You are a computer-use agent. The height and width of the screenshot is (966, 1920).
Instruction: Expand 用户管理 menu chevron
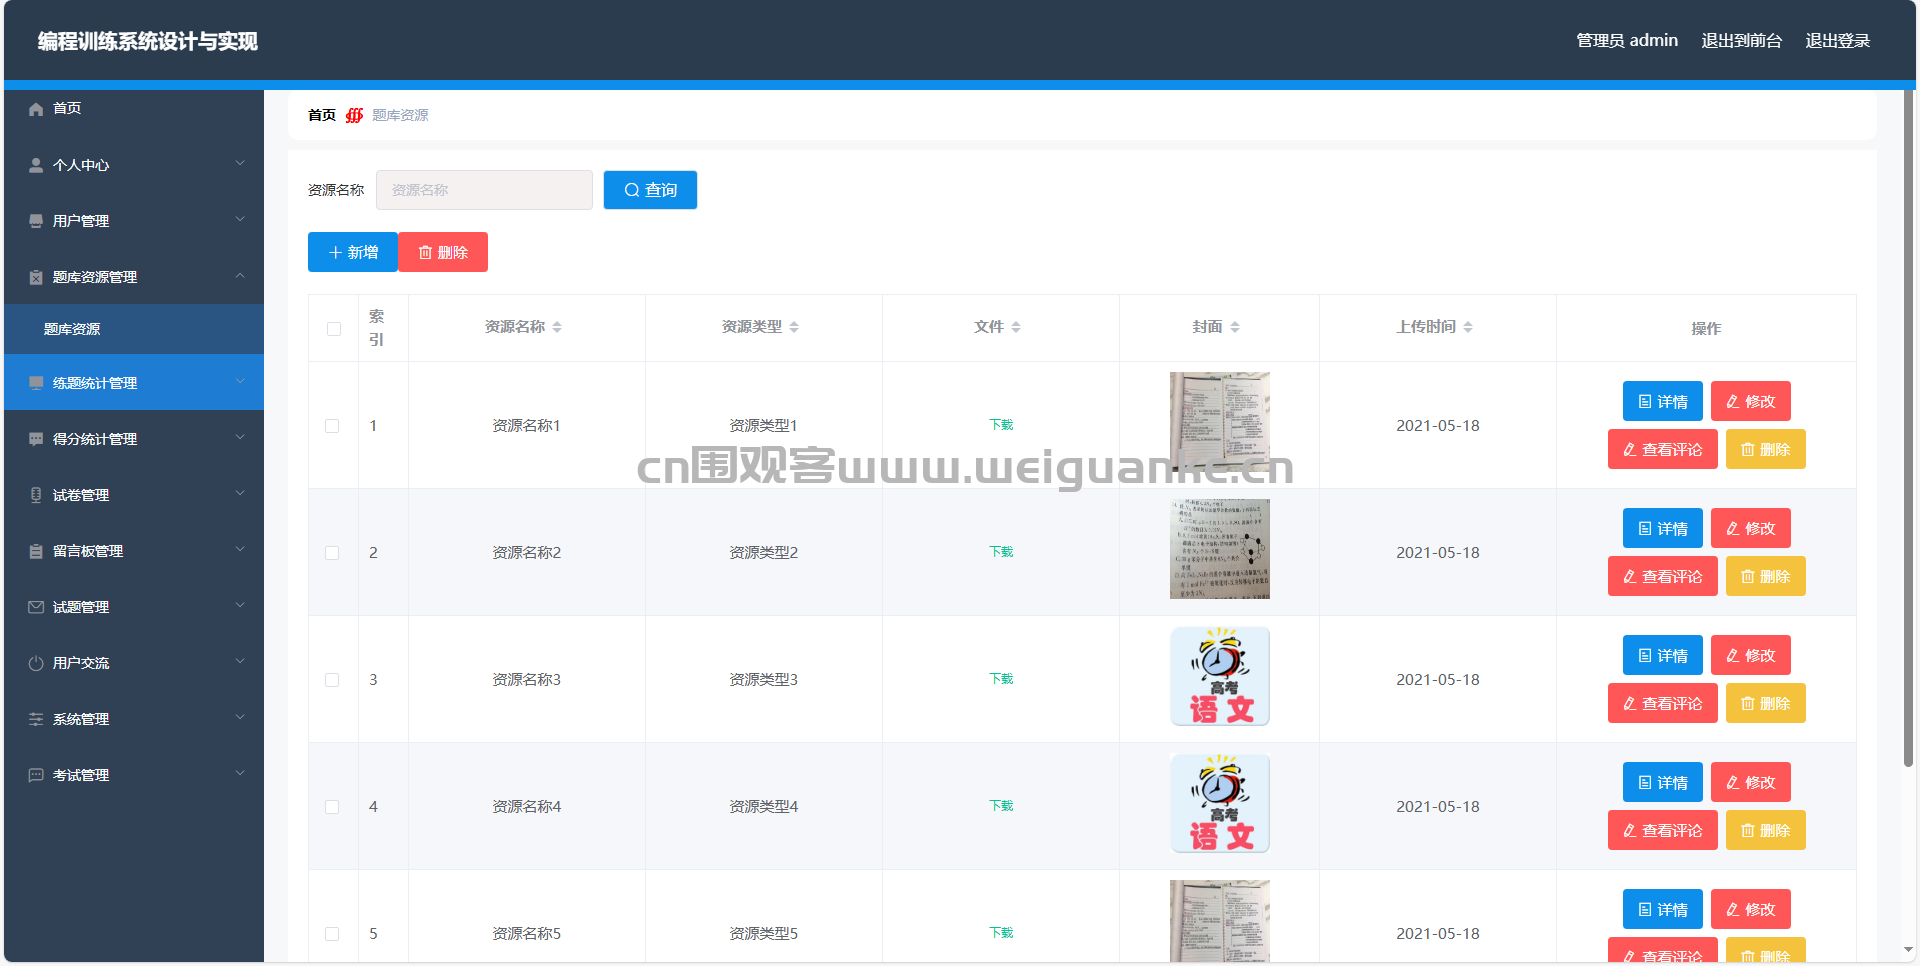[x=240, y=219]
